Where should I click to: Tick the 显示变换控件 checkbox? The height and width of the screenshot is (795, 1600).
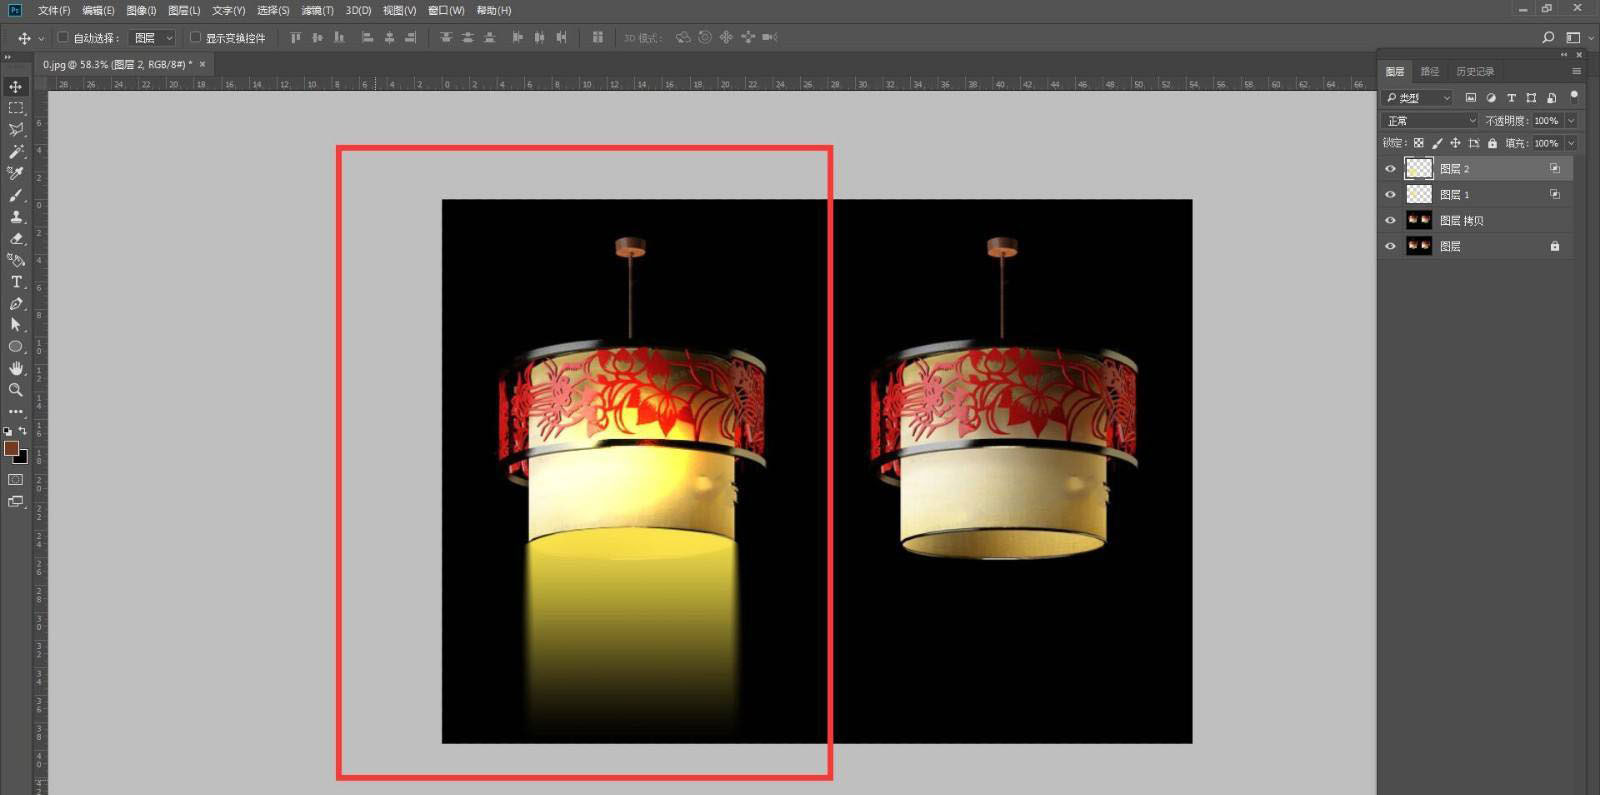pyautogui.click(x=195, y=38)
